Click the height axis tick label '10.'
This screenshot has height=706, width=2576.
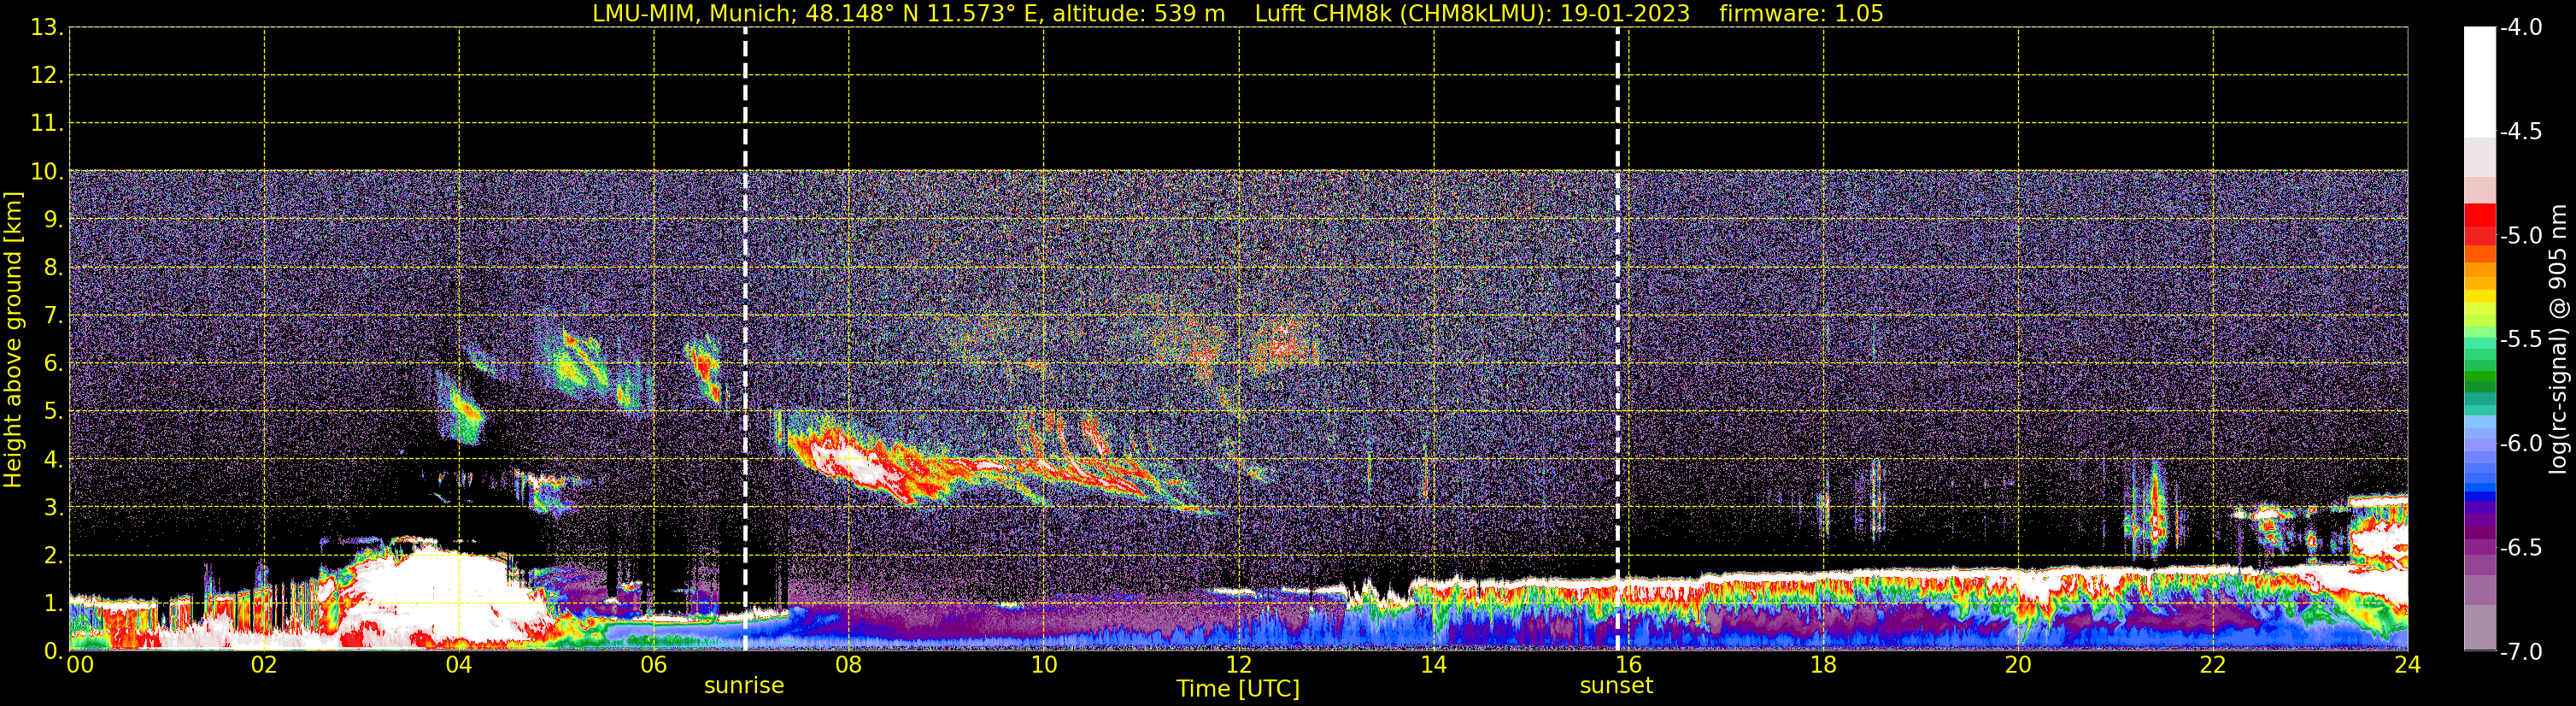(x=47, y=172)
